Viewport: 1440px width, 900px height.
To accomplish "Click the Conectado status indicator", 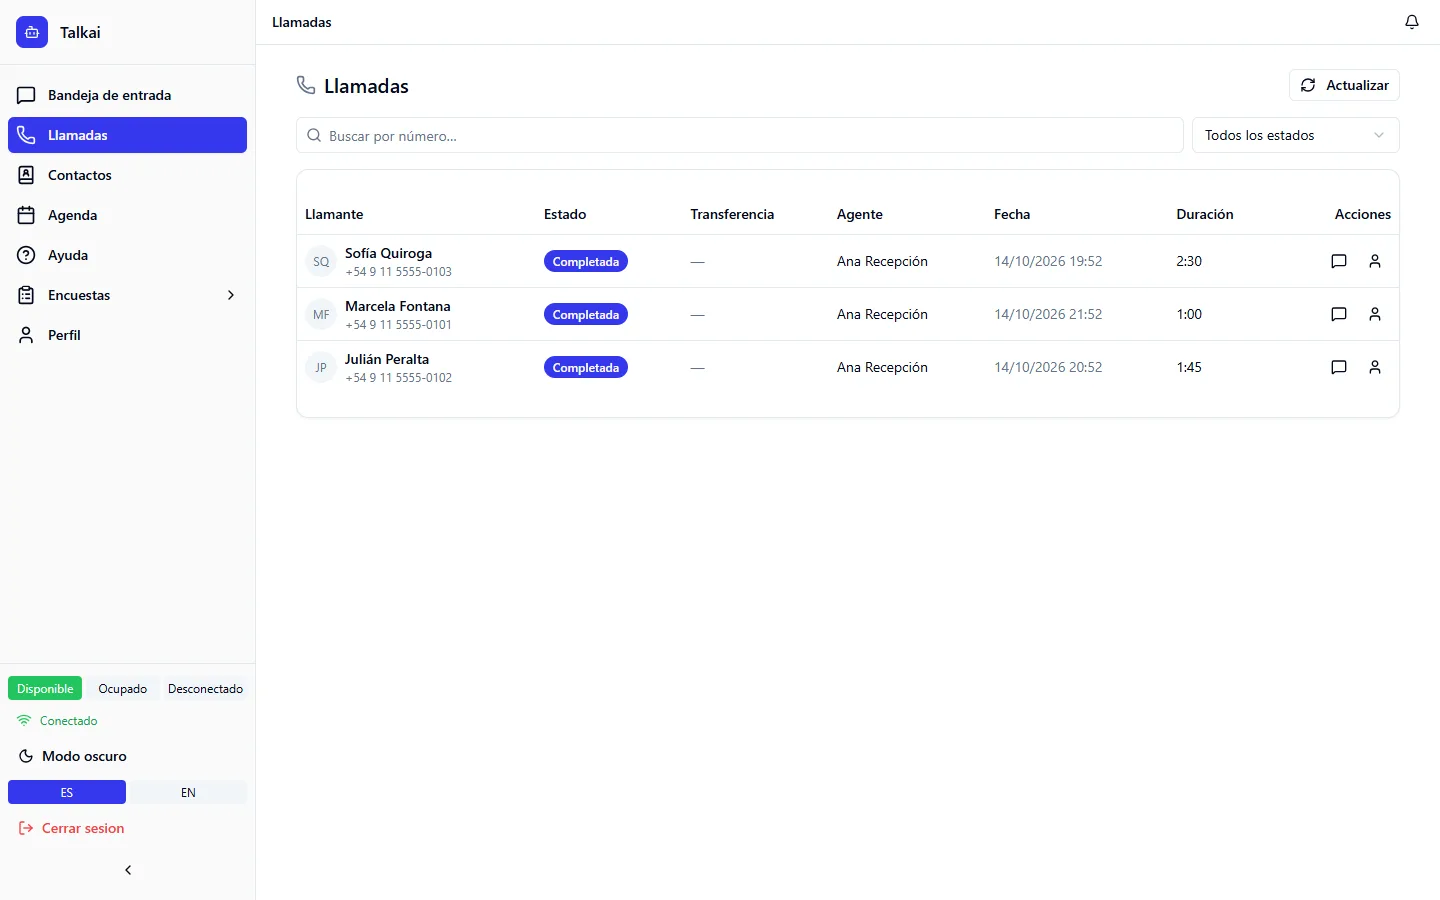I will point(58,721).
